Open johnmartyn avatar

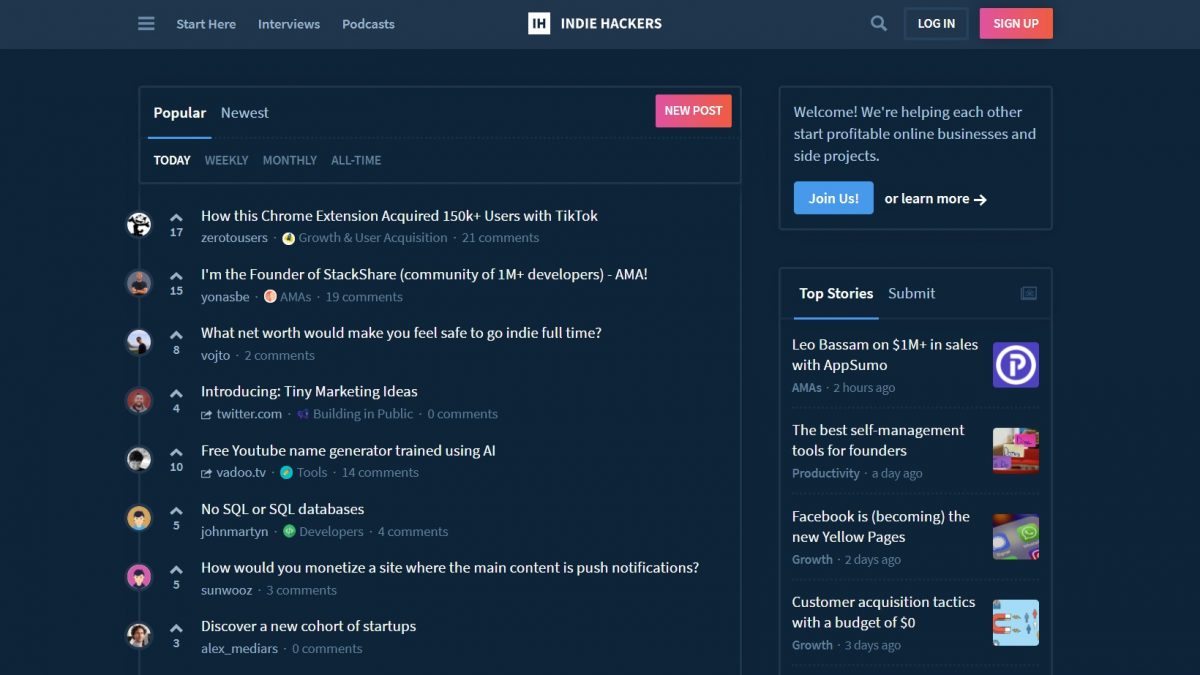(x=139, y=518)
